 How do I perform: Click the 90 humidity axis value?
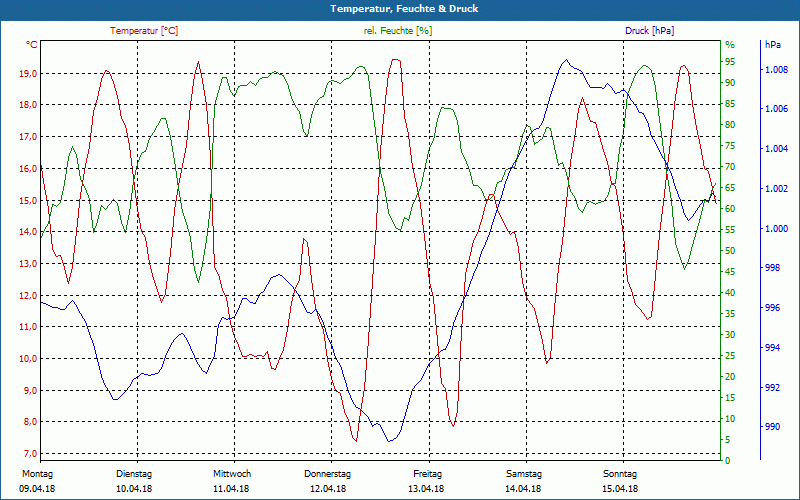tap(730, 83)
